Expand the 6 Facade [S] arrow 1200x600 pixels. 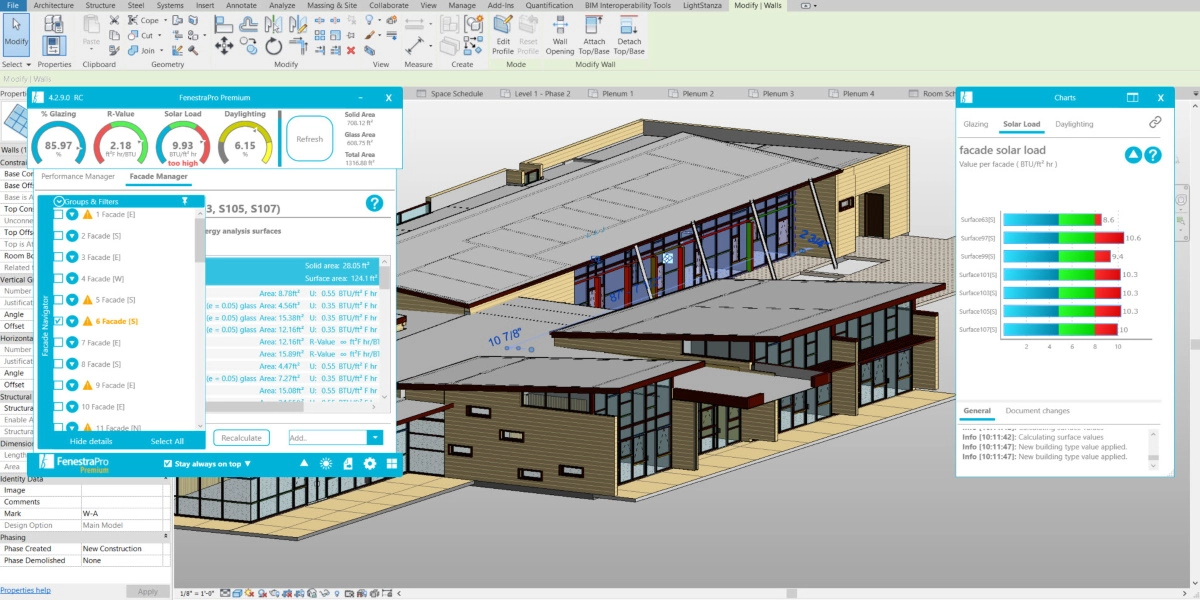(x=72, y=321)
